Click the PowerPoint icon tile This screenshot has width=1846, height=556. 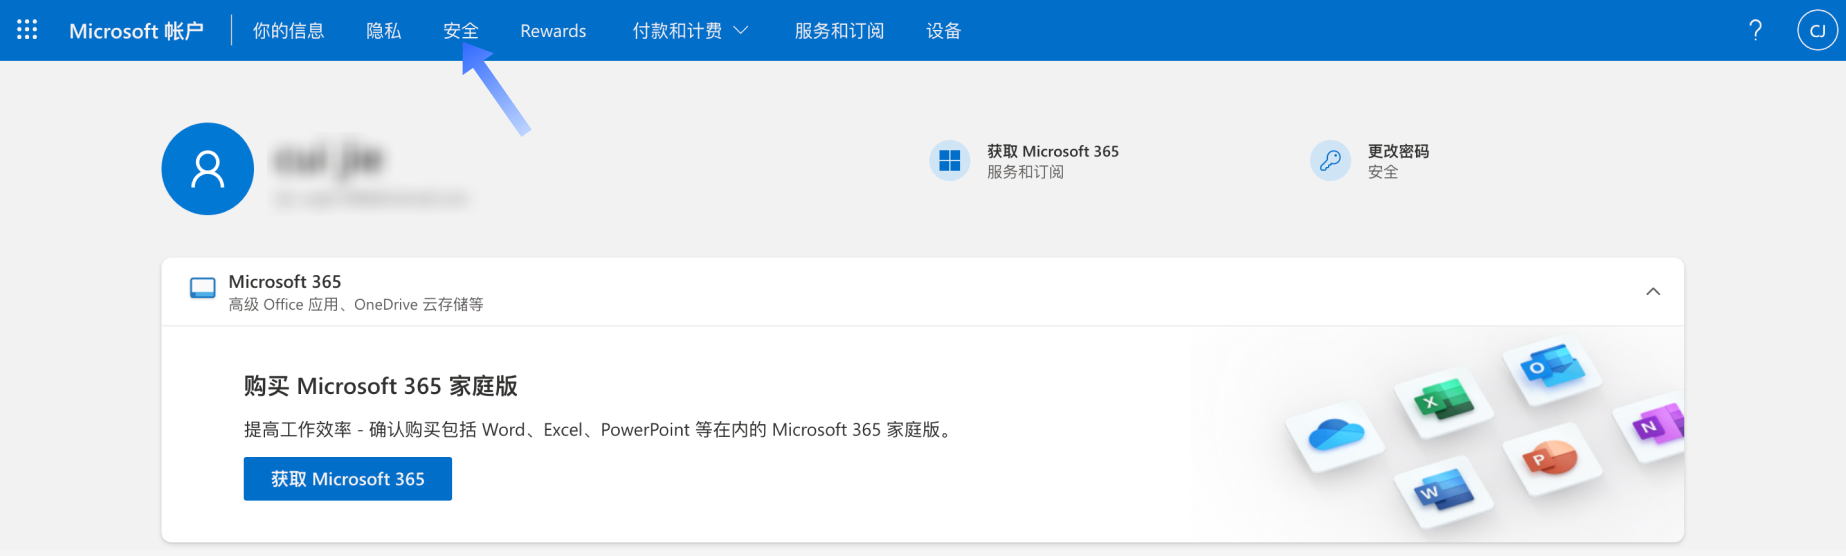tap(1551, 458)
